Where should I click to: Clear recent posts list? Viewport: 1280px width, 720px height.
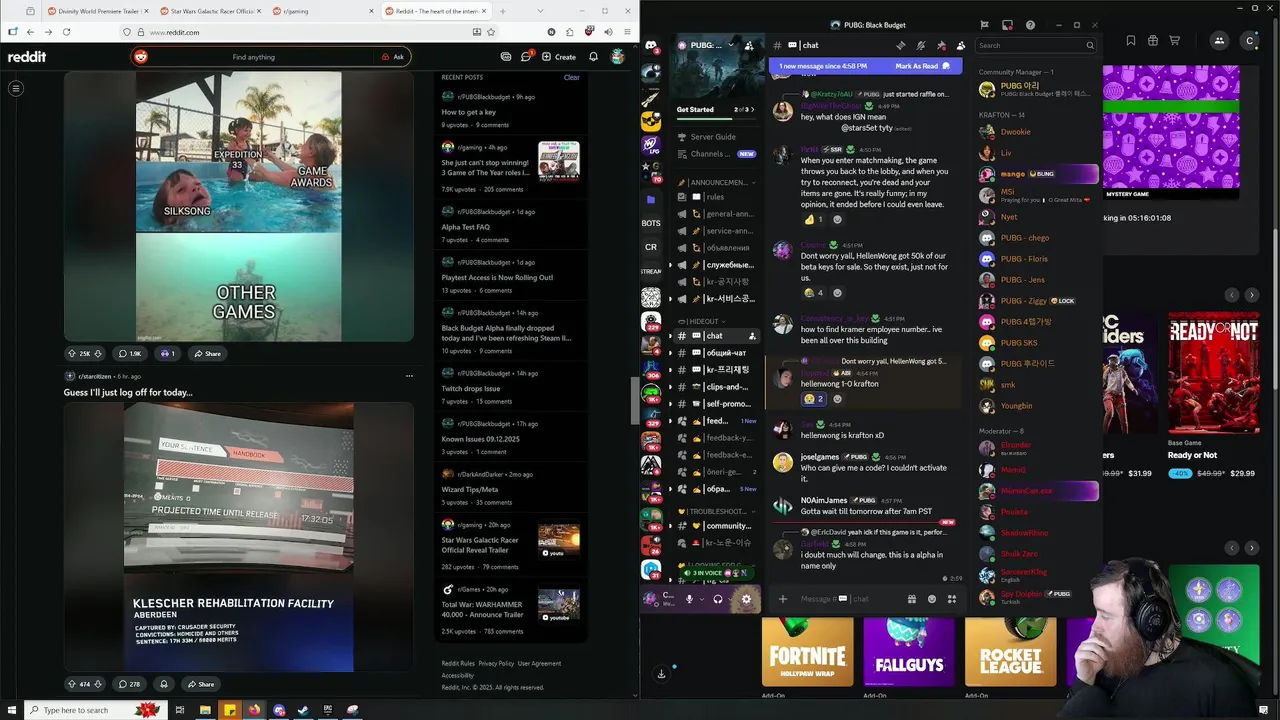[571, 77]
